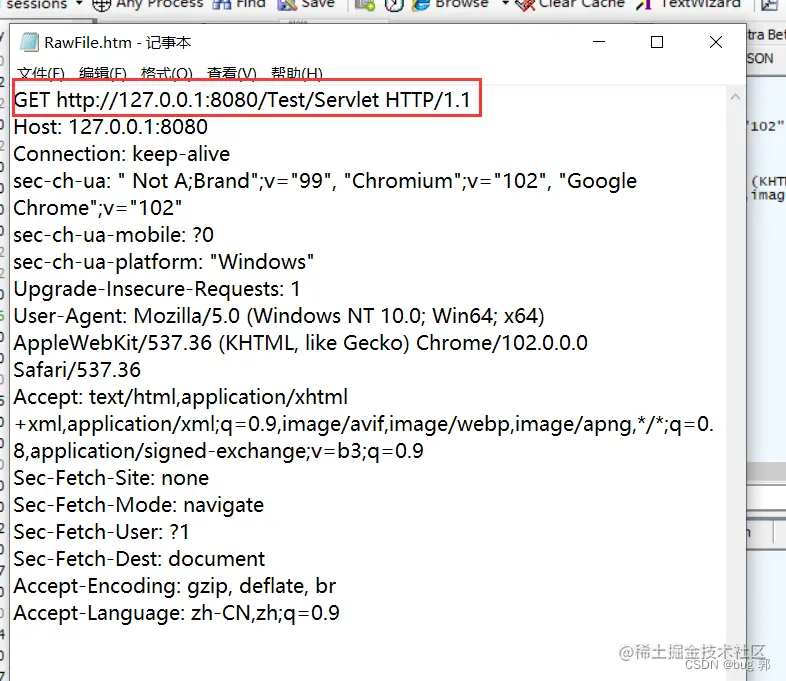Click the Sec-Fetch-Dest: document line

pos(139,559)
